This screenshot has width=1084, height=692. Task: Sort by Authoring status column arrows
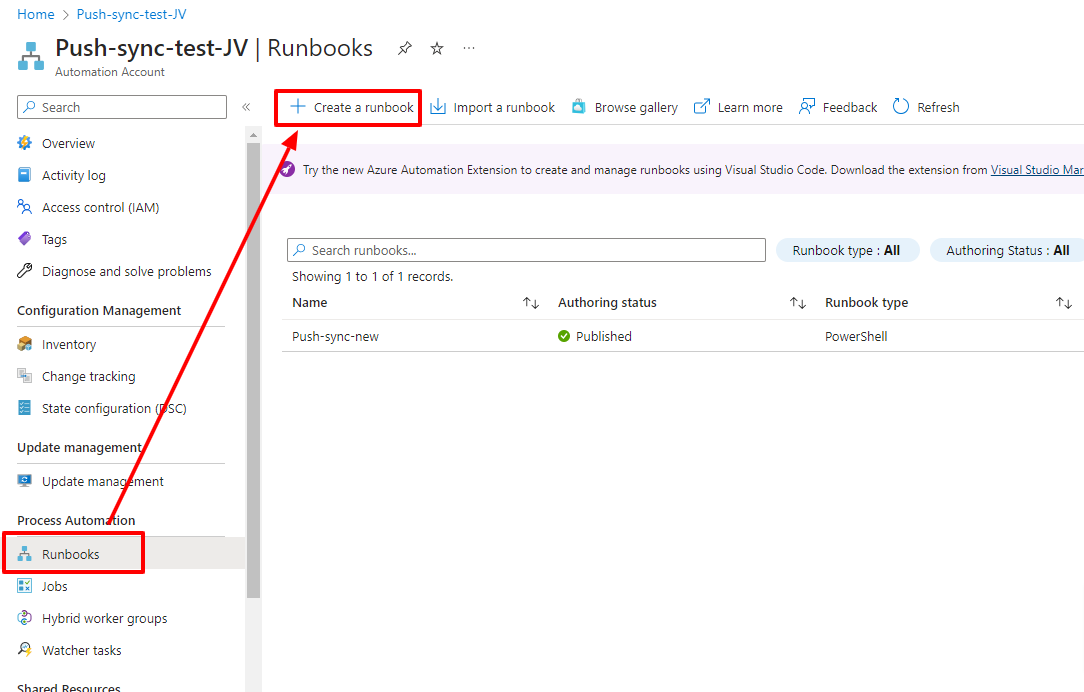click(798, 303)
